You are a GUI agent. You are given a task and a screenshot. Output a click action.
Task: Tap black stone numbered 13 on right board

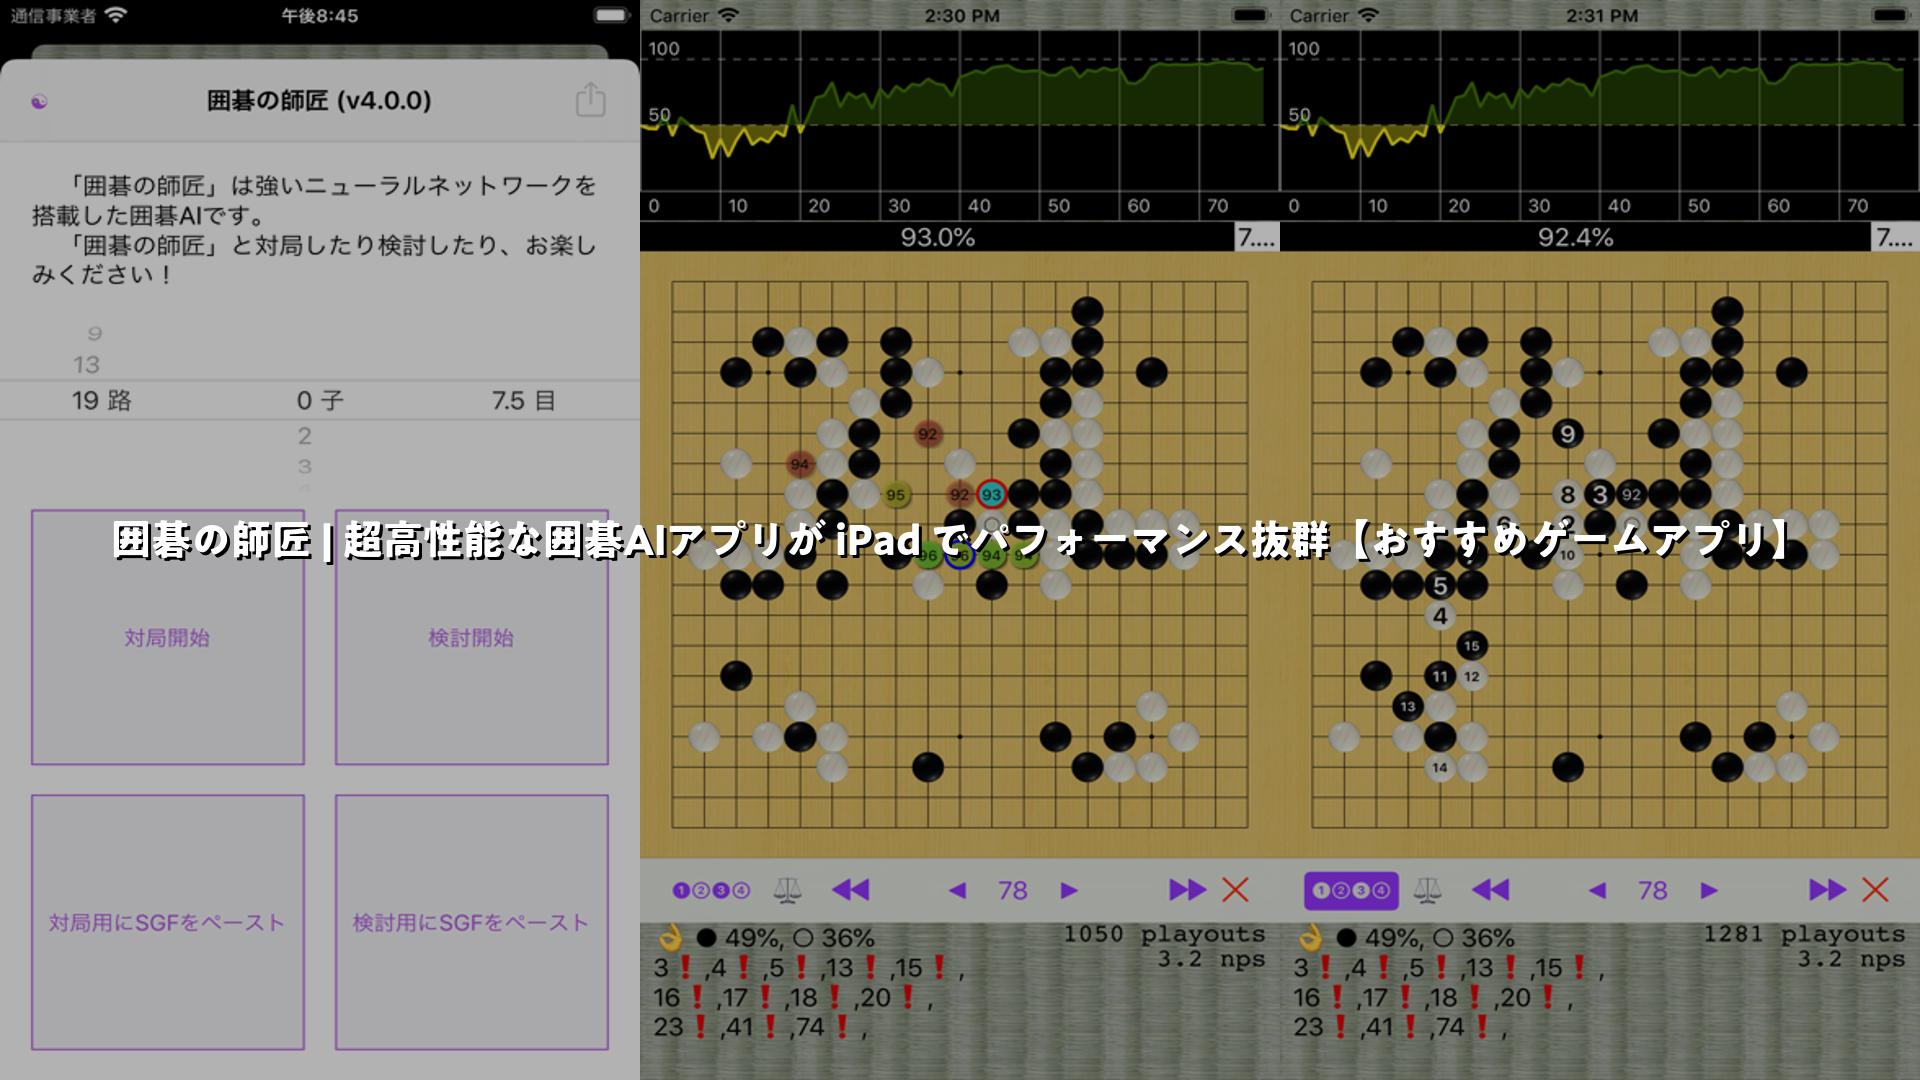(x=1408, y=706)
